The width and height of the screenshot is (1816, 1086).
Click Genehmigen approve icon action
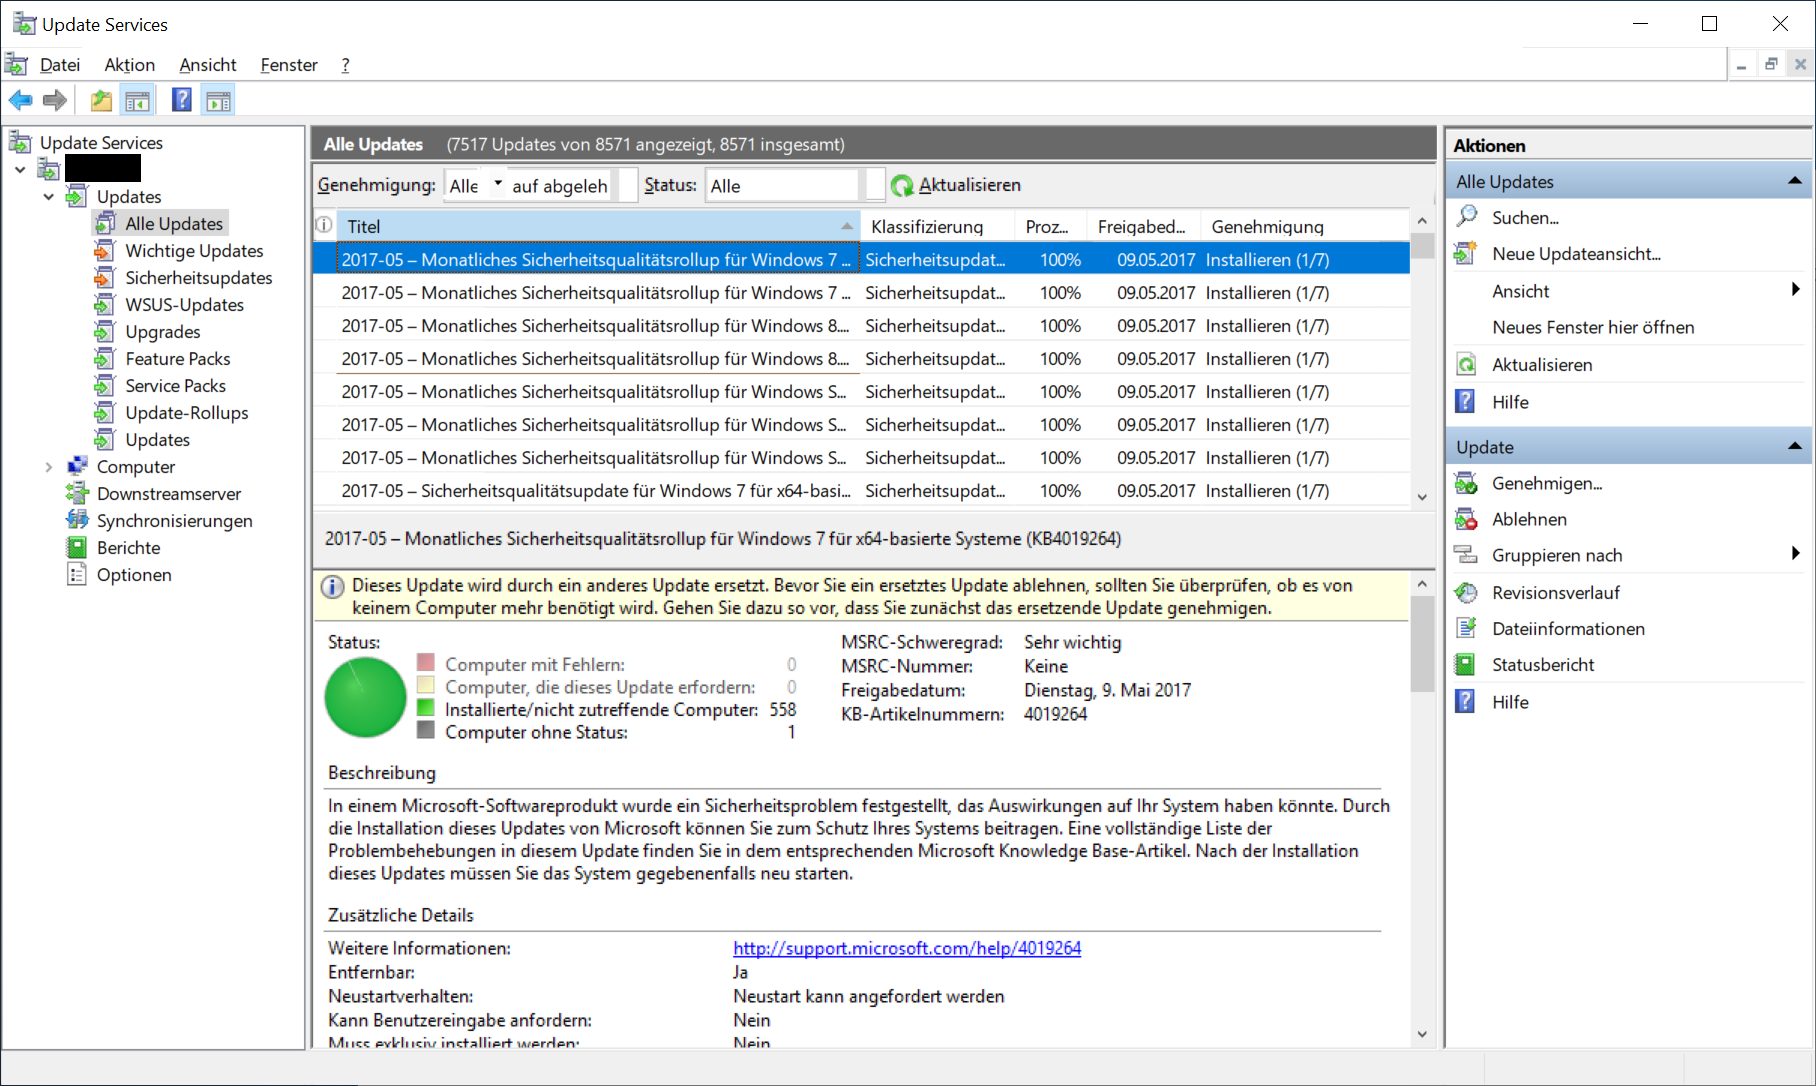[x=1467, y=484]
